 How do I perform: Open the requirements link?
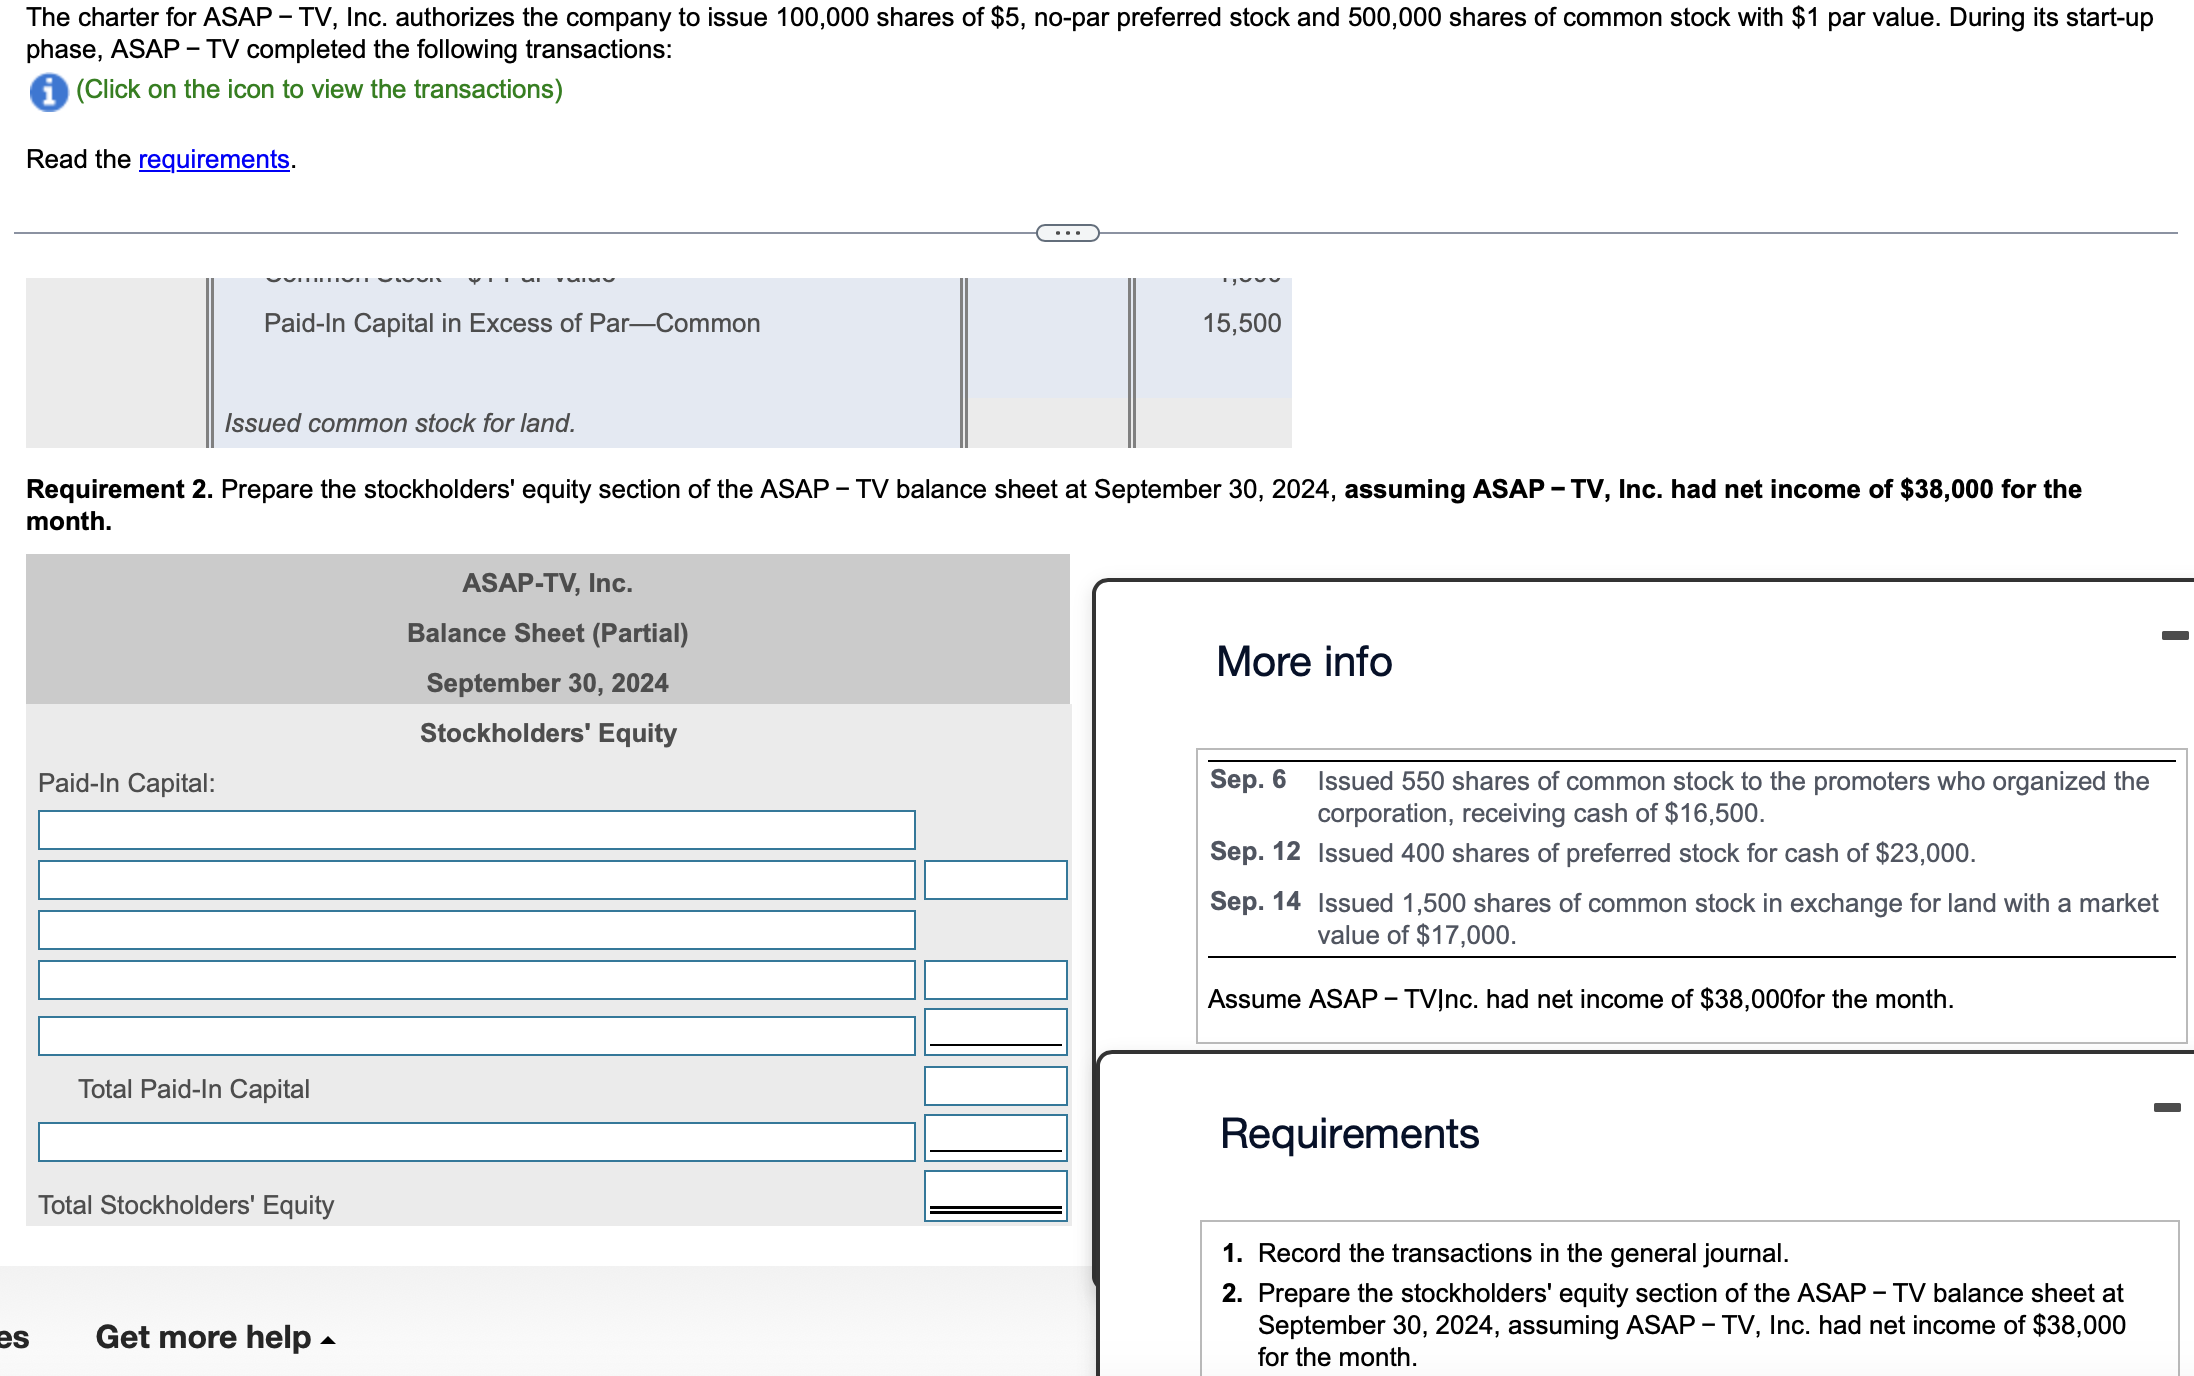click(213, 159)
